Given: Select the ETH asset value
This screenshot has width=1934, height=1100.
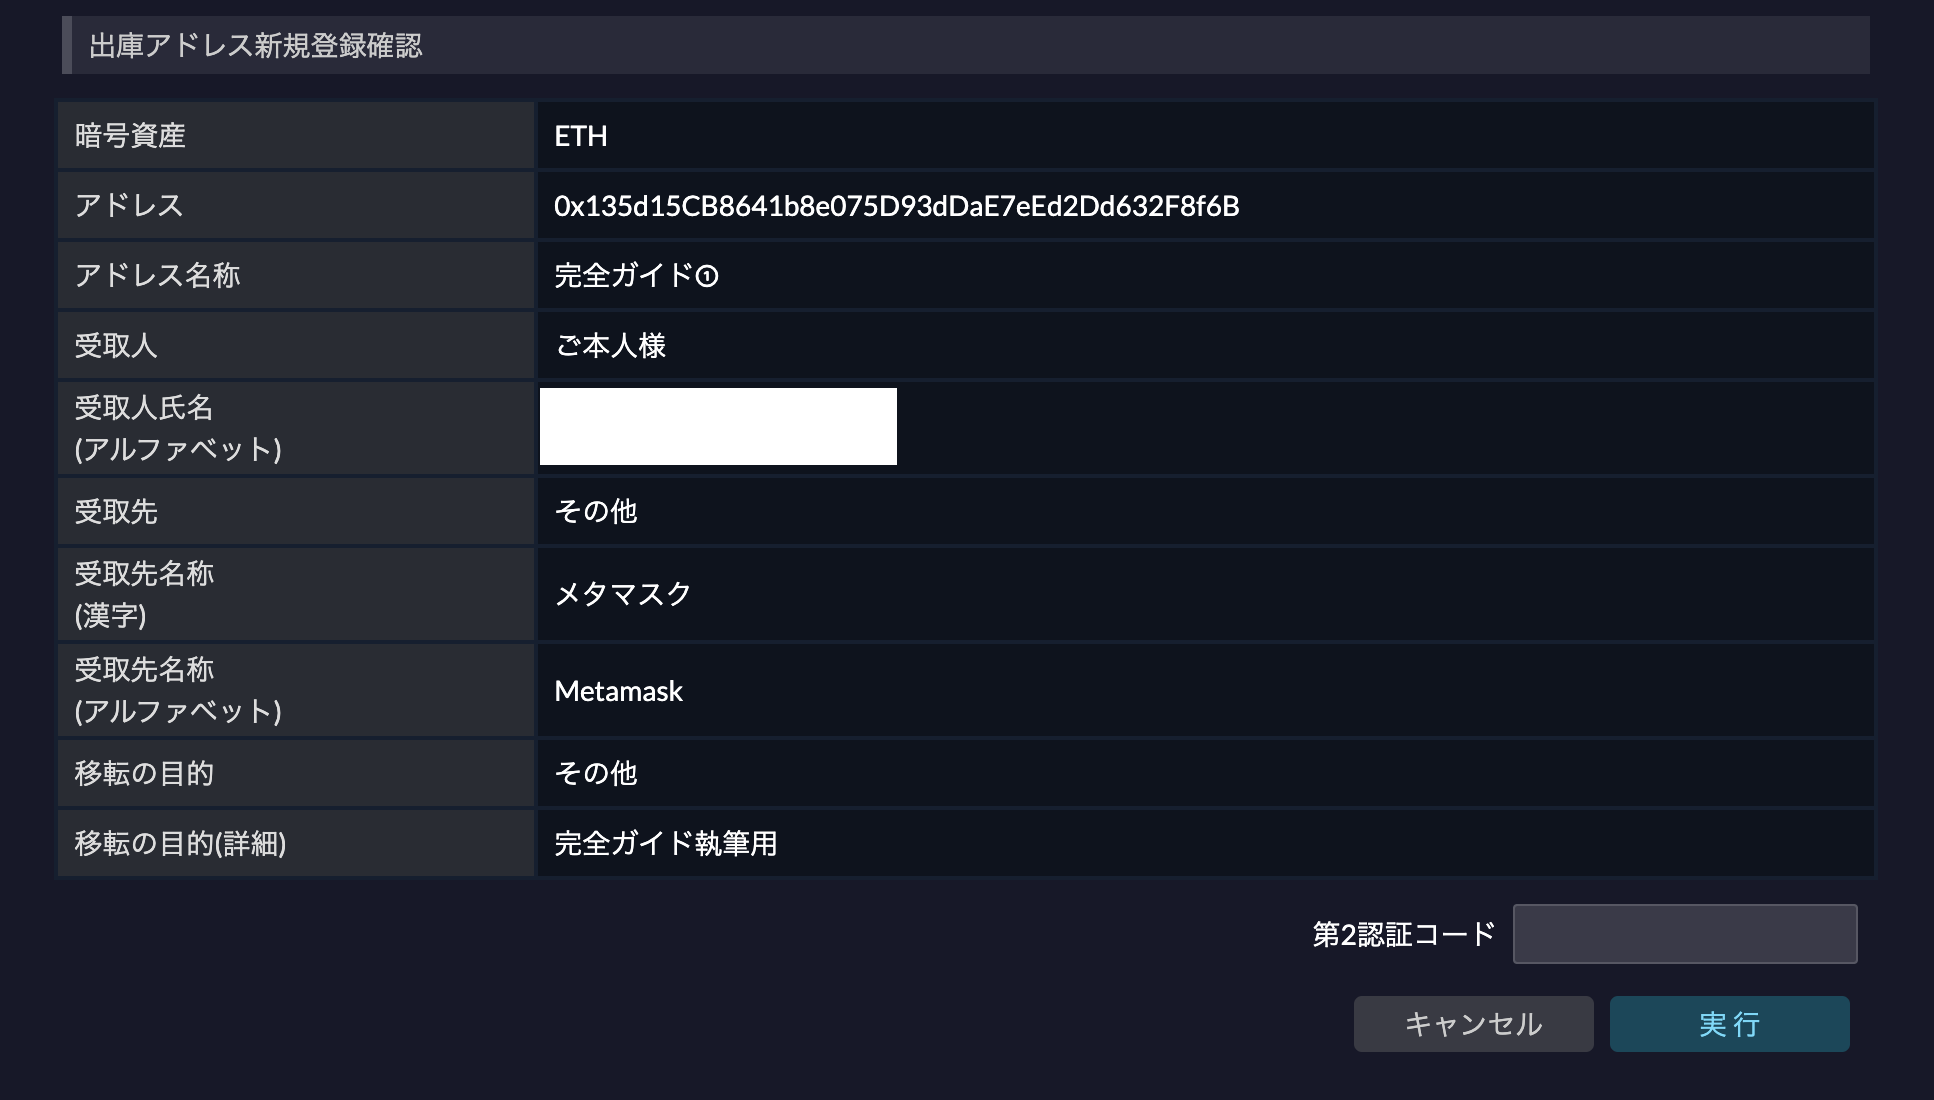Looking at the screenshot, I should click(x=581, y=136).
